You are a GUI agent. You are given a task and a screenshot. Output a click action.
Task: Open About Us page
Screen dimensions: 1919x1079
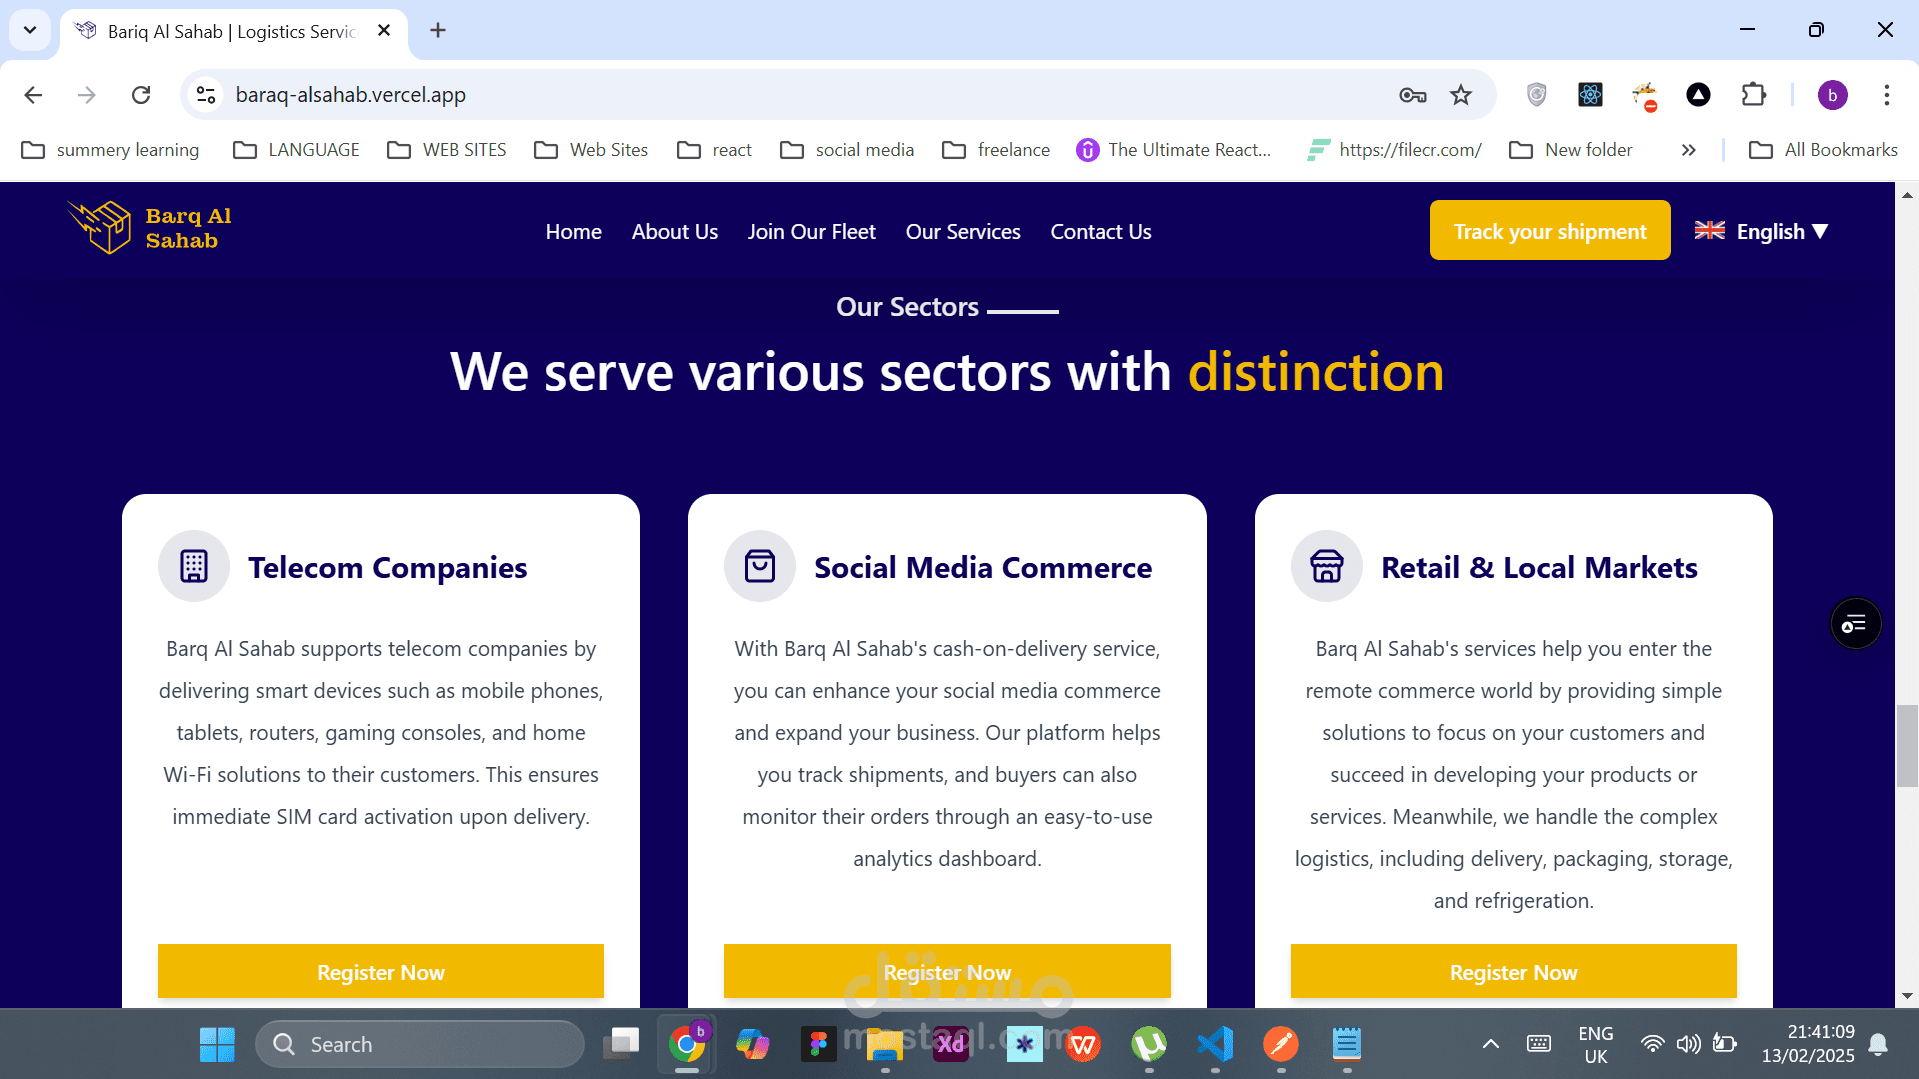point(674,232)
